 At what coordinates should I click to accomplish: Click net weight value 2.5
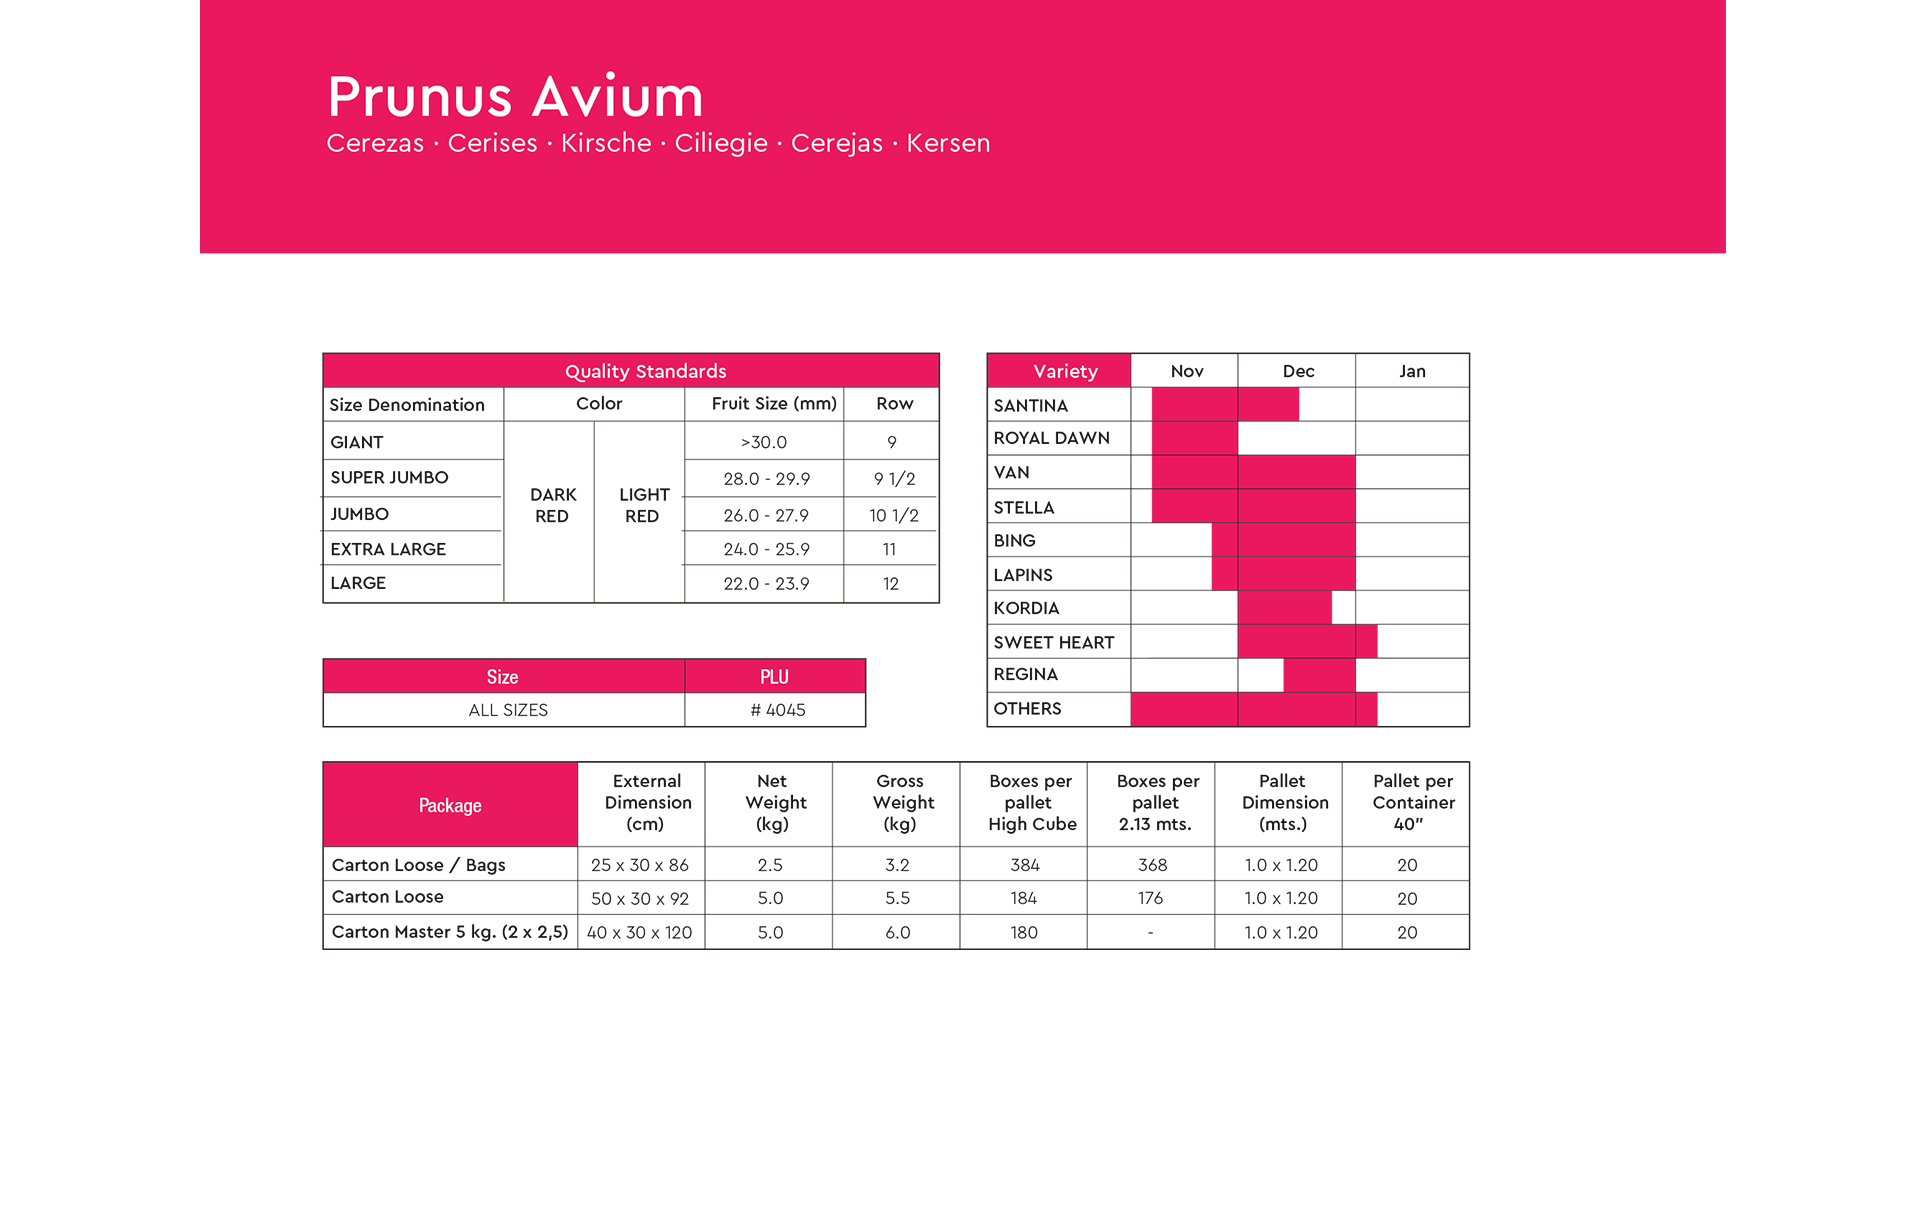[770, 865]
